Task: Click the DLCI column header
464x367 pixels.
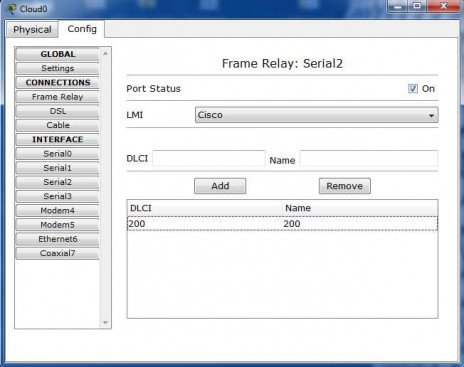Action: (205, 208)
